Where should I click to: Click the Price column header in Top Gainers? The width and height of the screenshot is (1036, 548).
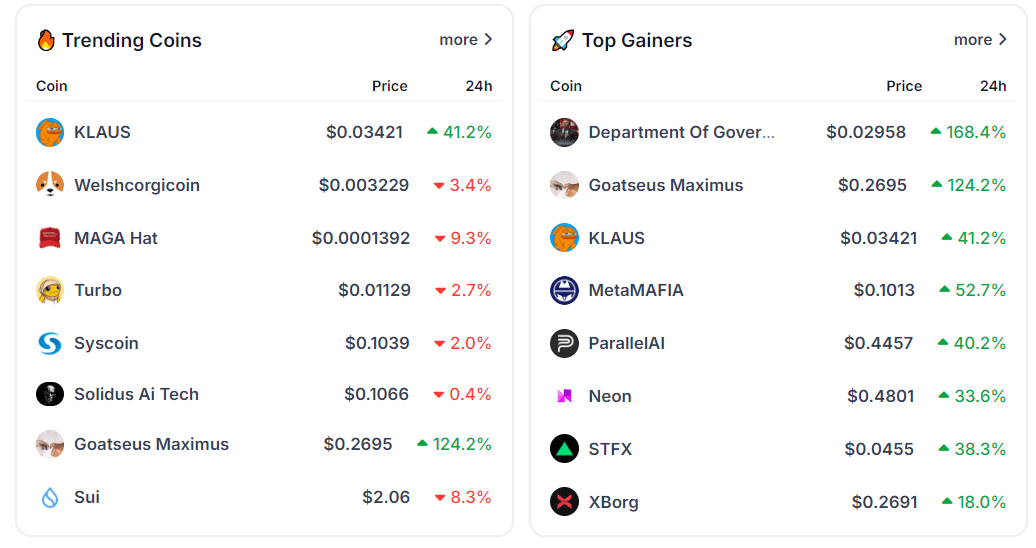pos(904,86)
